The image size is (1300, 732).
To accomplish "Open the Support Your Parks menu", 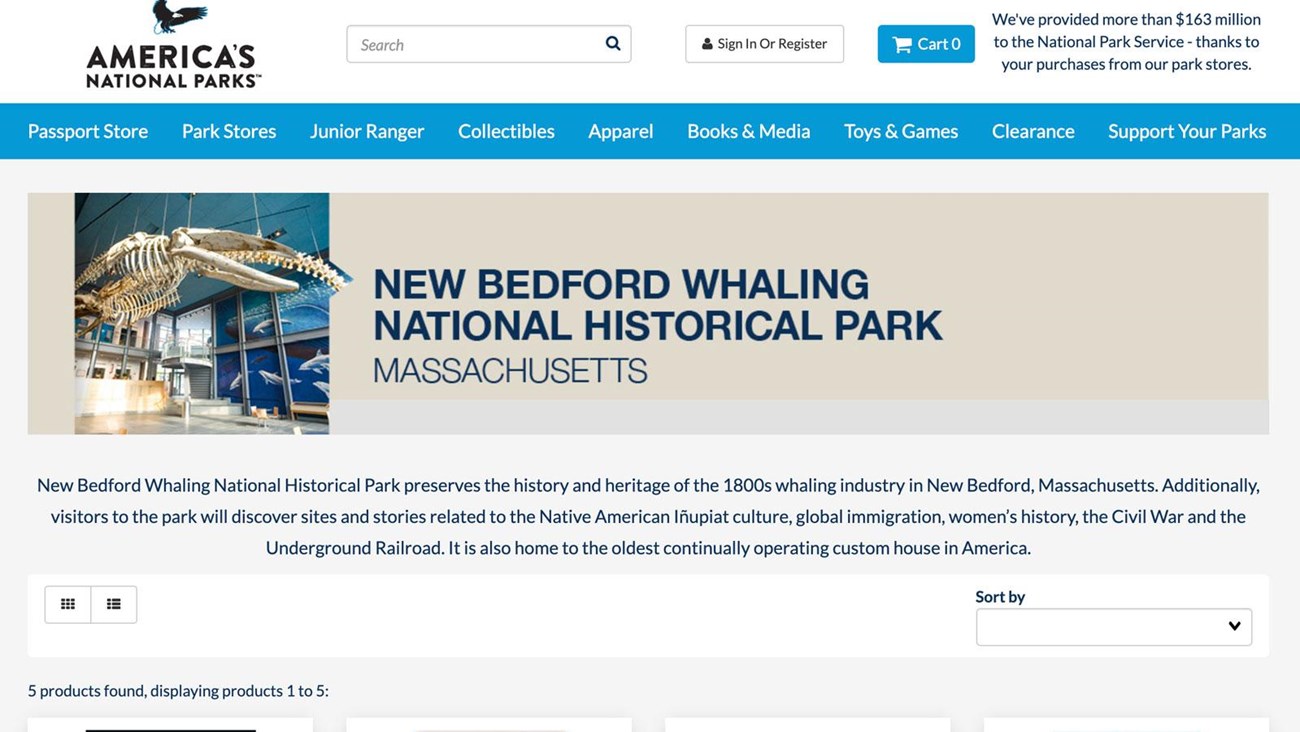I will (x=1187, y=131).
